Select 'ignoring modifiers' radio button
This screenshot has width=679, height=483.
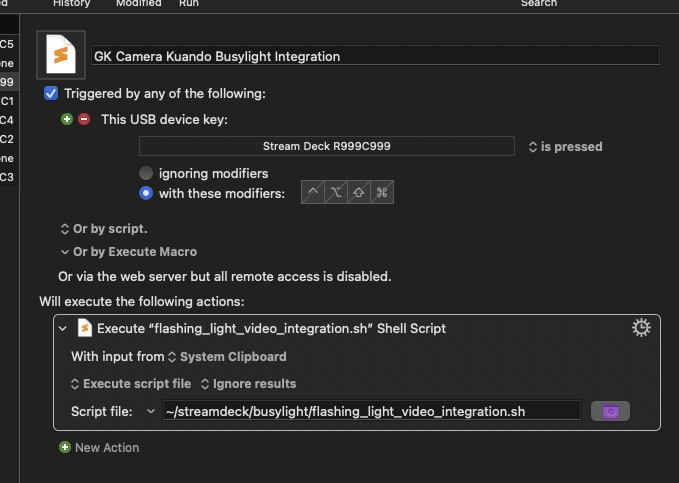click(146, 173)
